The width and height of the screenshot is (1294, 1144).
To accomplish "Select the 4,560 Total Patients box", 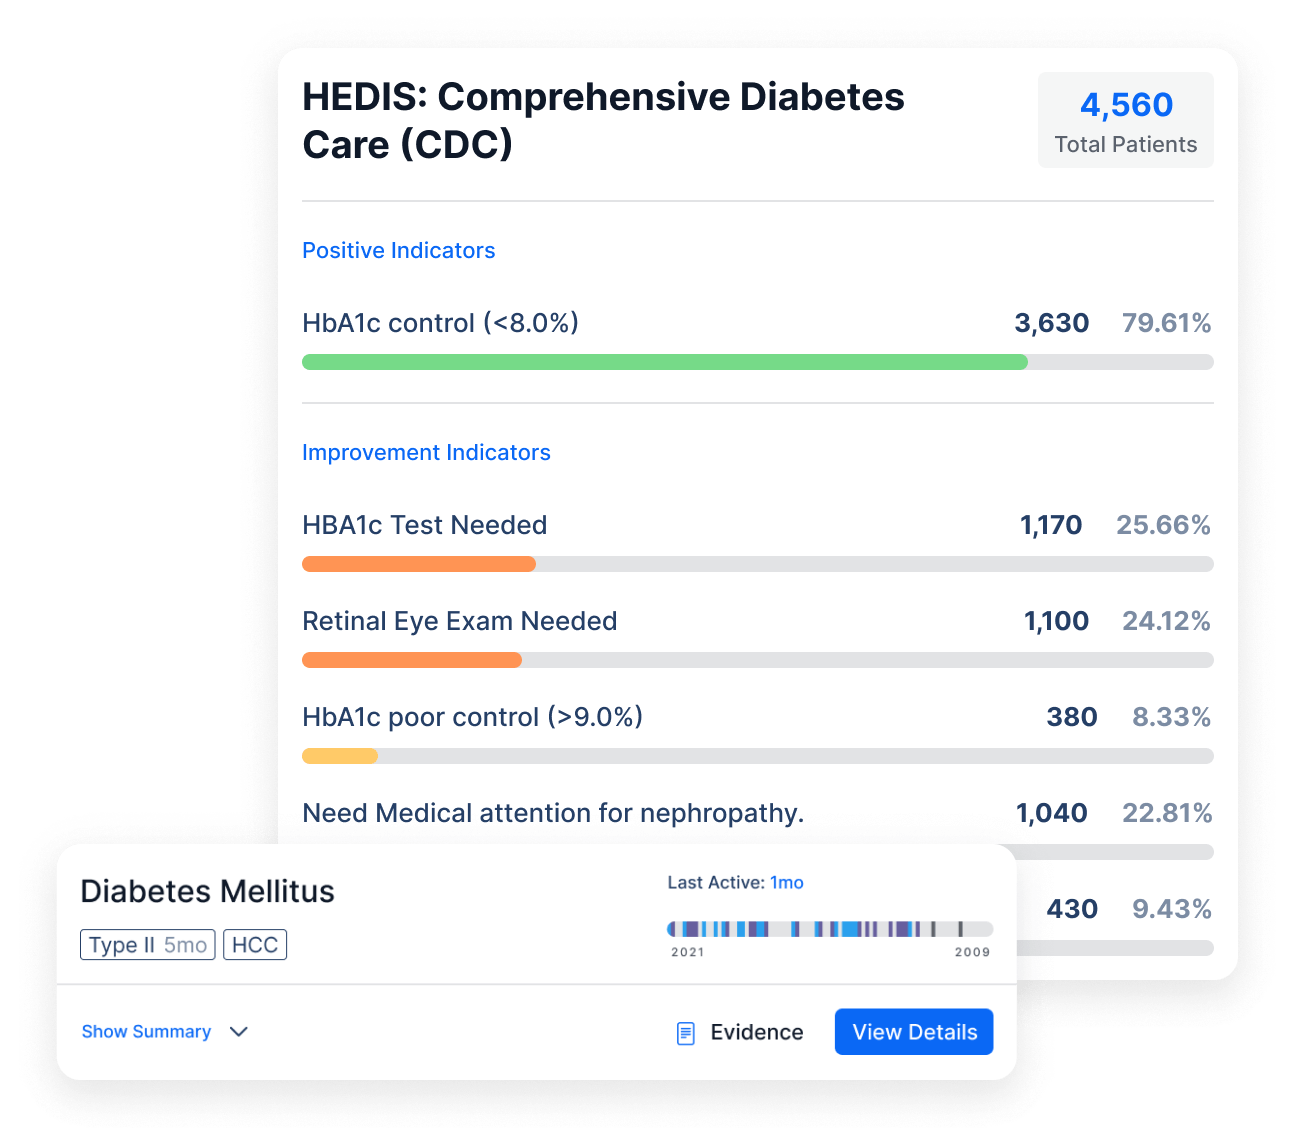I will 1126,120.
